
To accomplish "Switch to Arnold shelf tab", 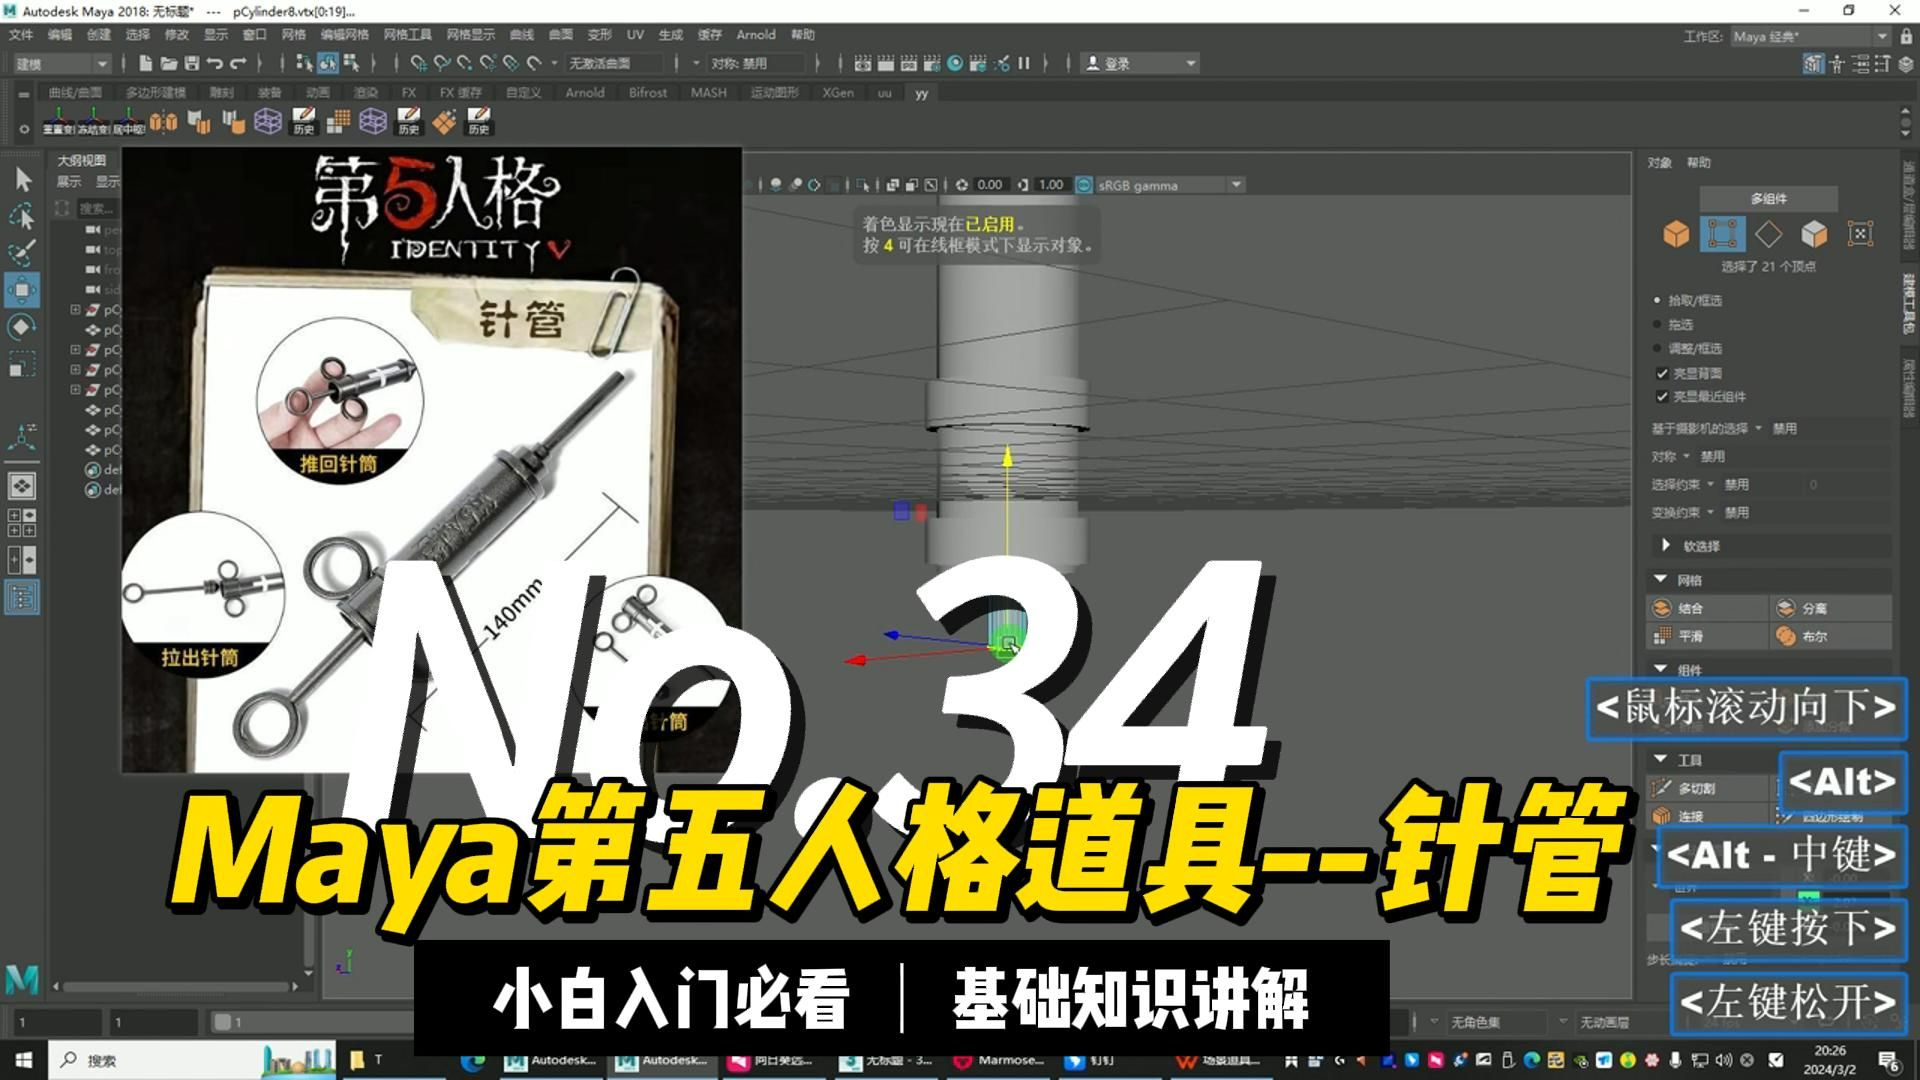I will [x=585, y=92].
